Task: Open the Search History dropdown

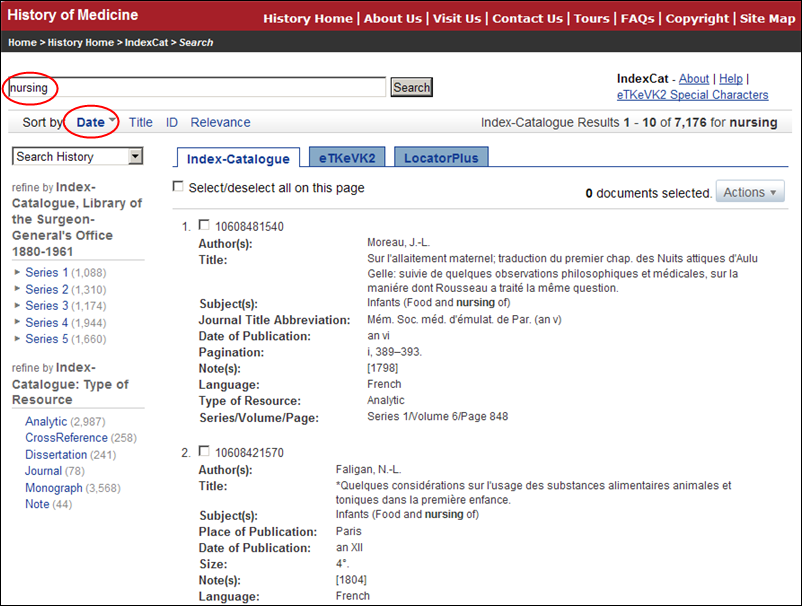Action: (x=78, y=156)
